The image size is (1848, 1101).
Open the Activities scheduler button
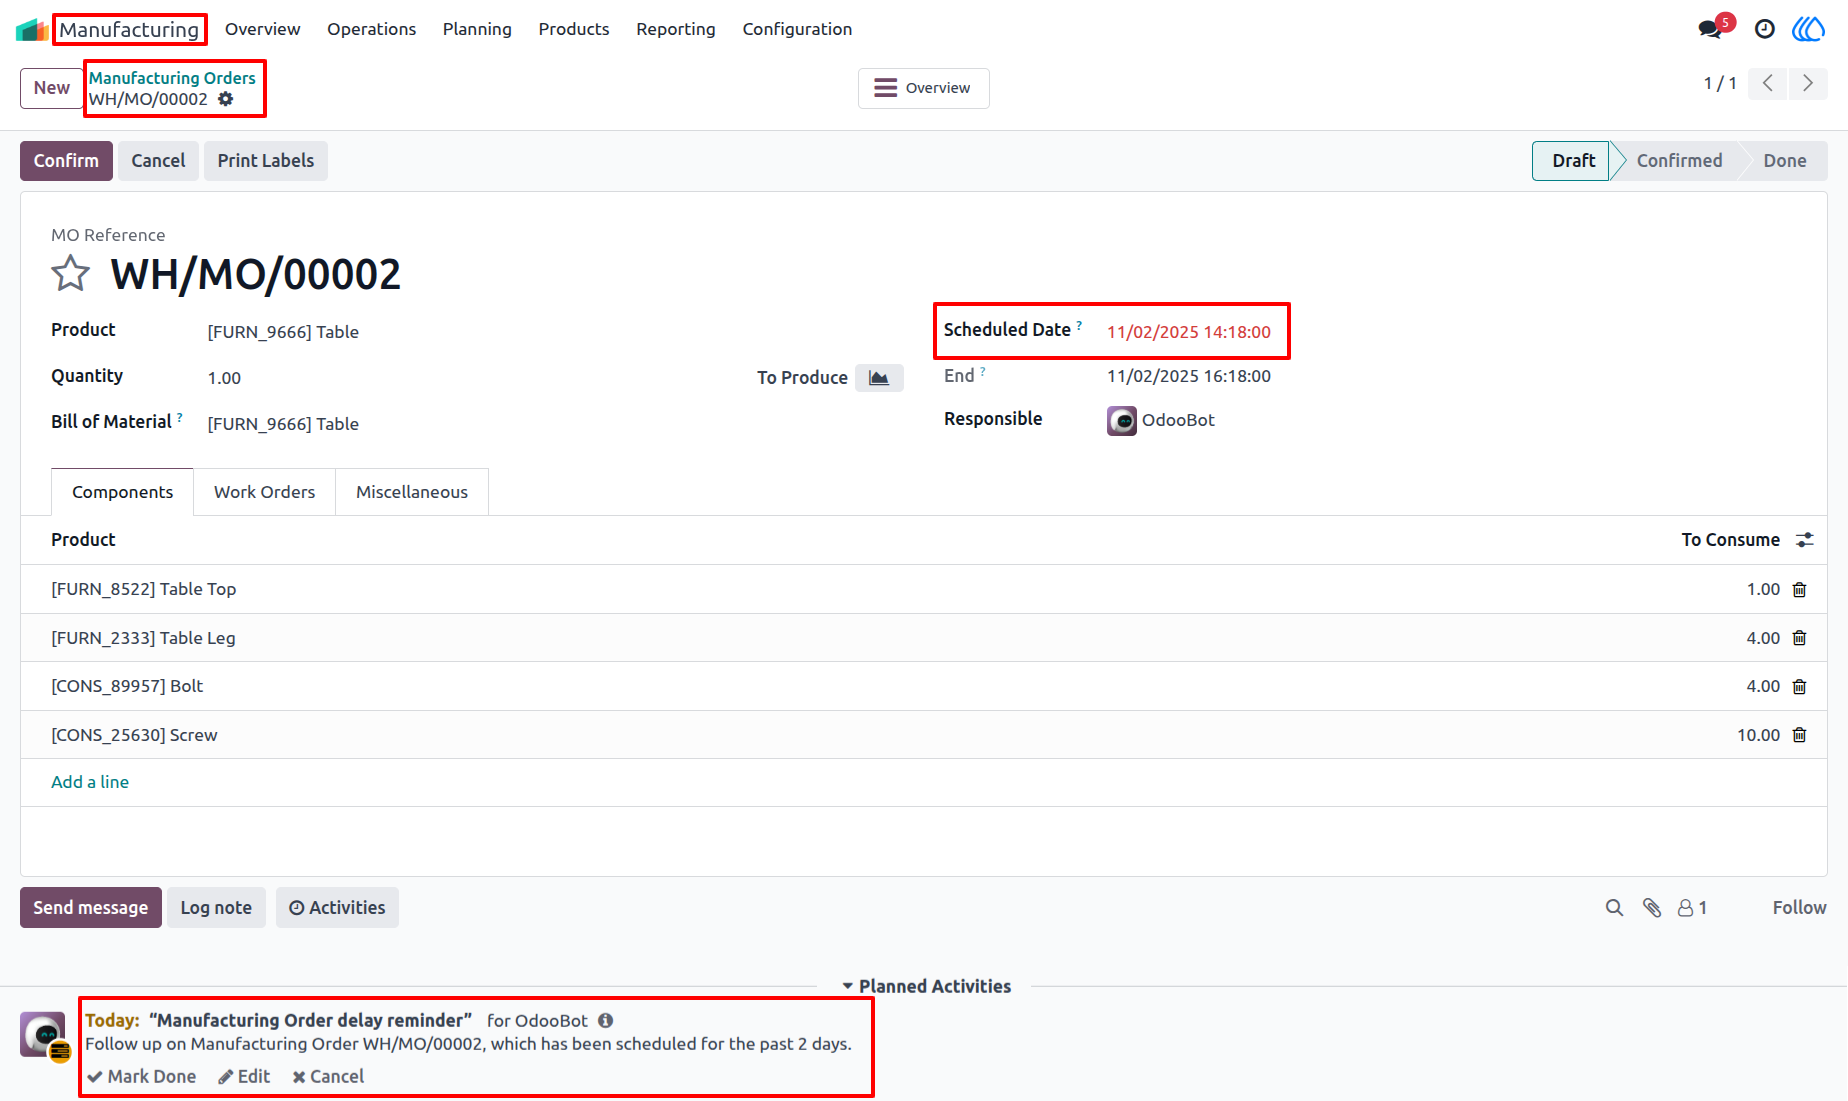pos(337,908)
